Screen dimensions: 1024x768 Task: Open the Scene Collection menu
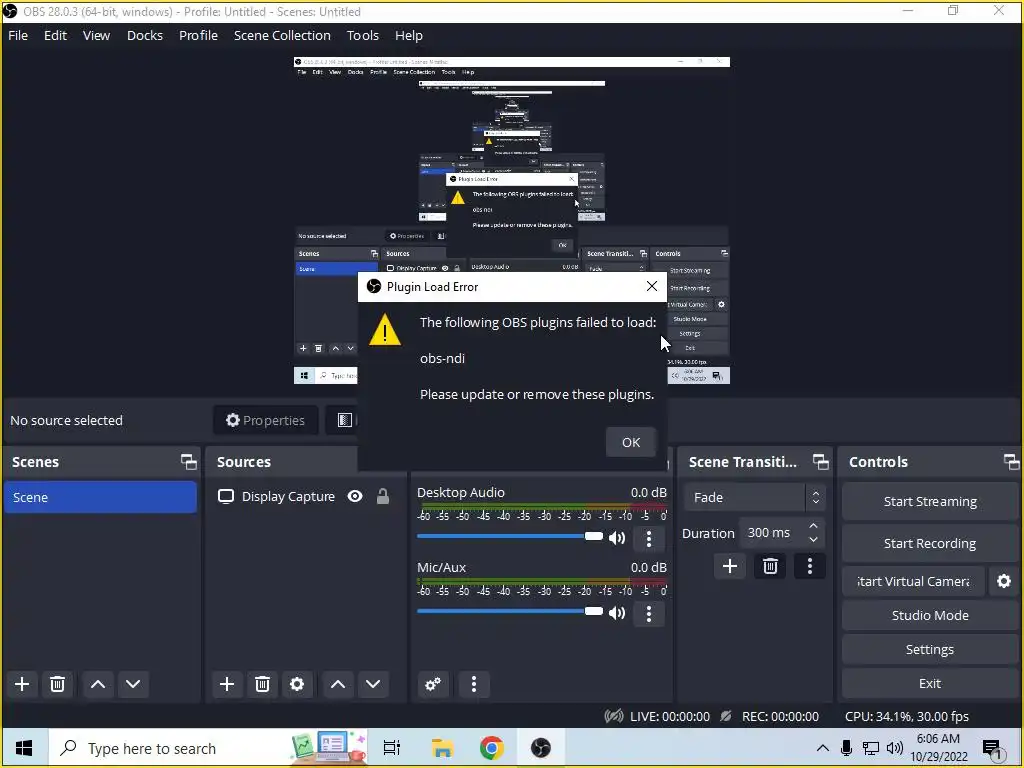tap(282, 35)
